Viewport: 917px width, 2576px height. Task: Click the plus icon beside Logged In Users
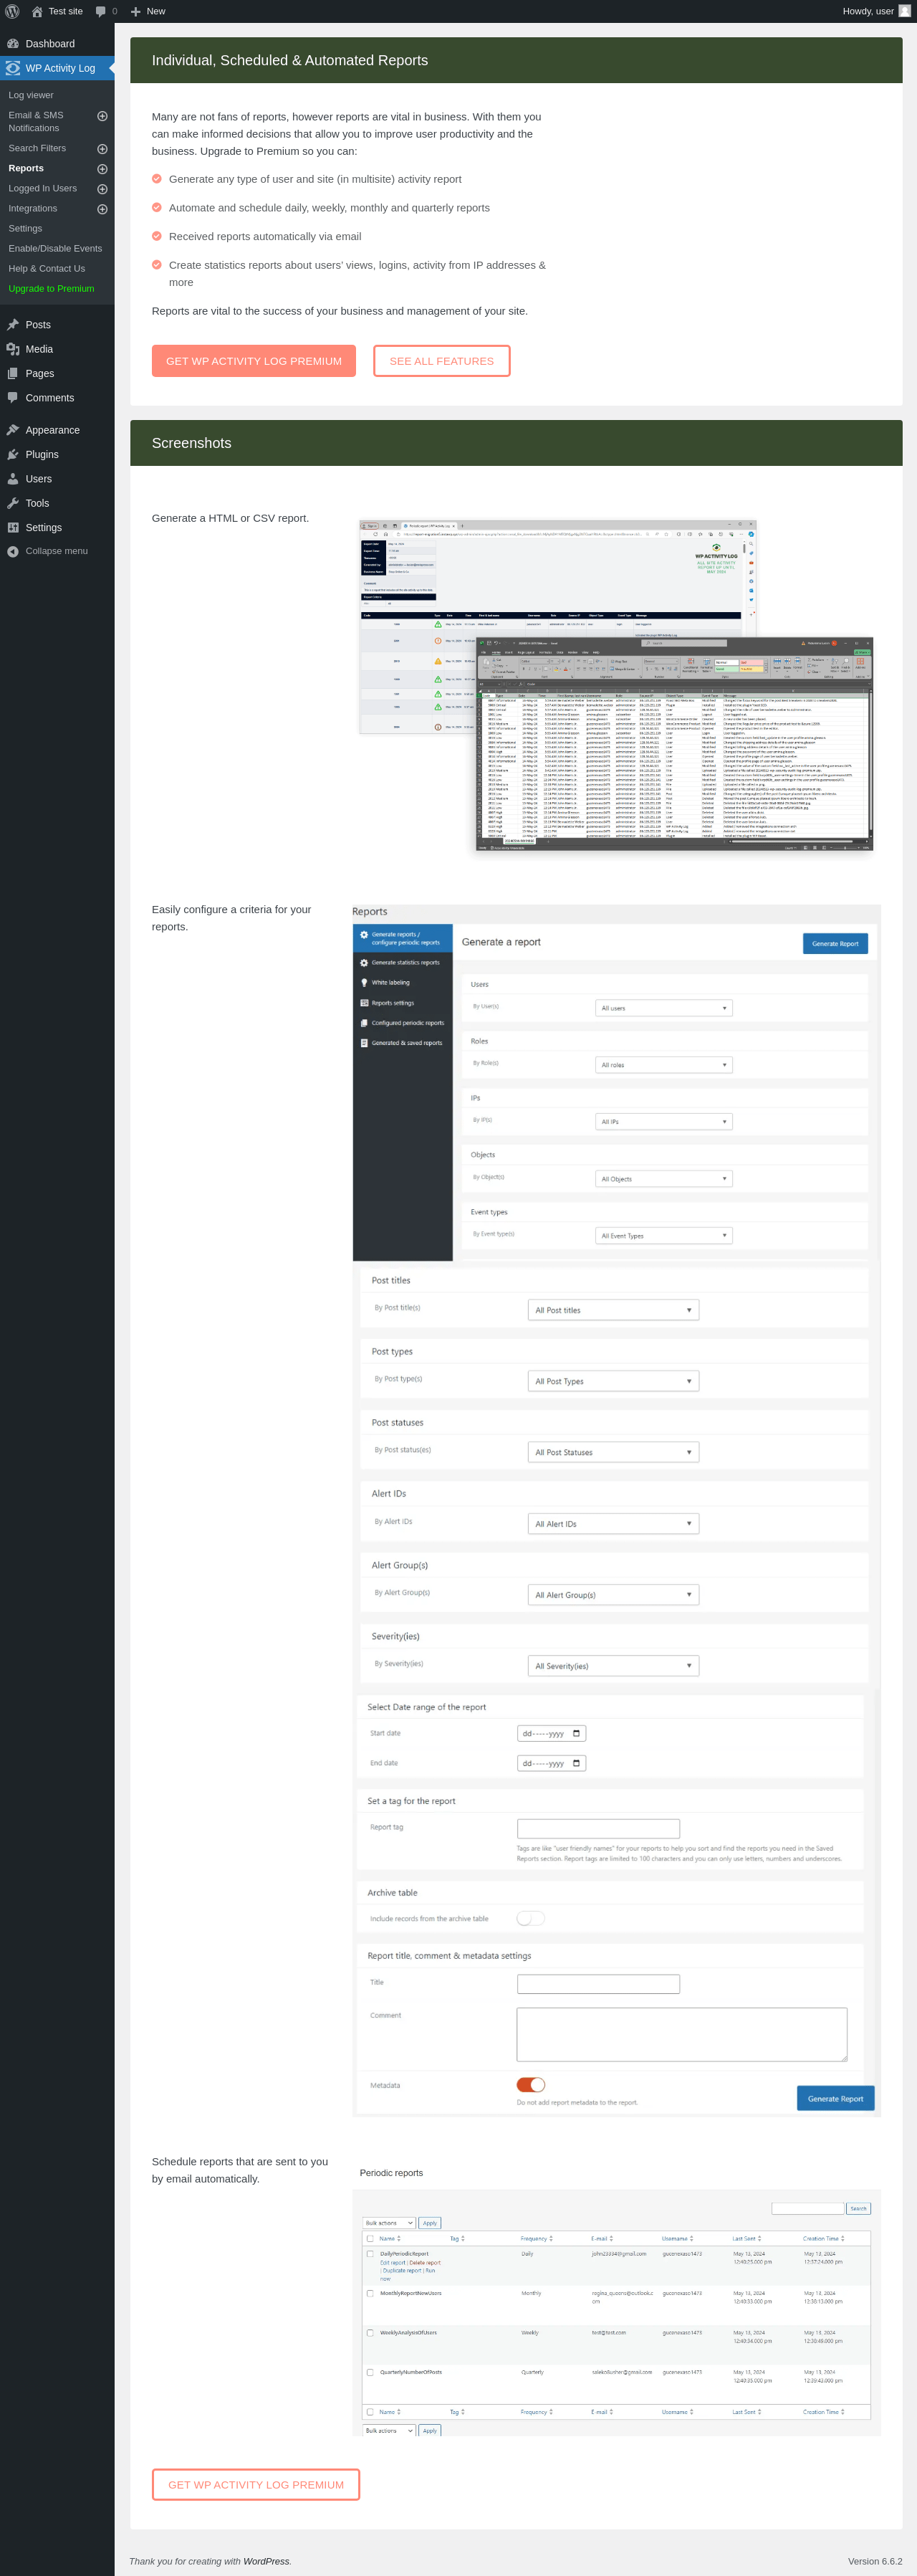tap(102, 189)
